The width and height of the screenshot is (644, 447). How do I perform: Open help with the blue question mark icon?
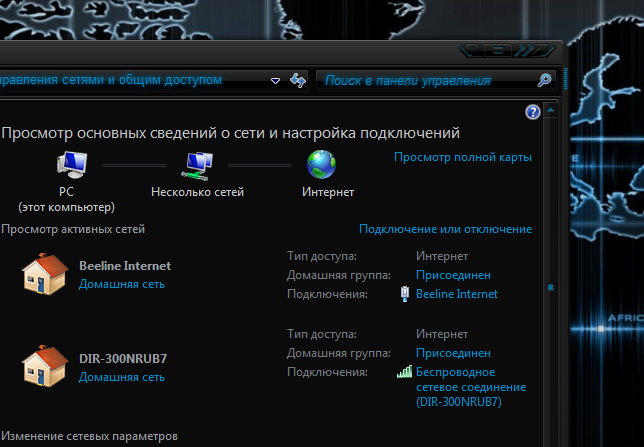[x=533, y=112]
